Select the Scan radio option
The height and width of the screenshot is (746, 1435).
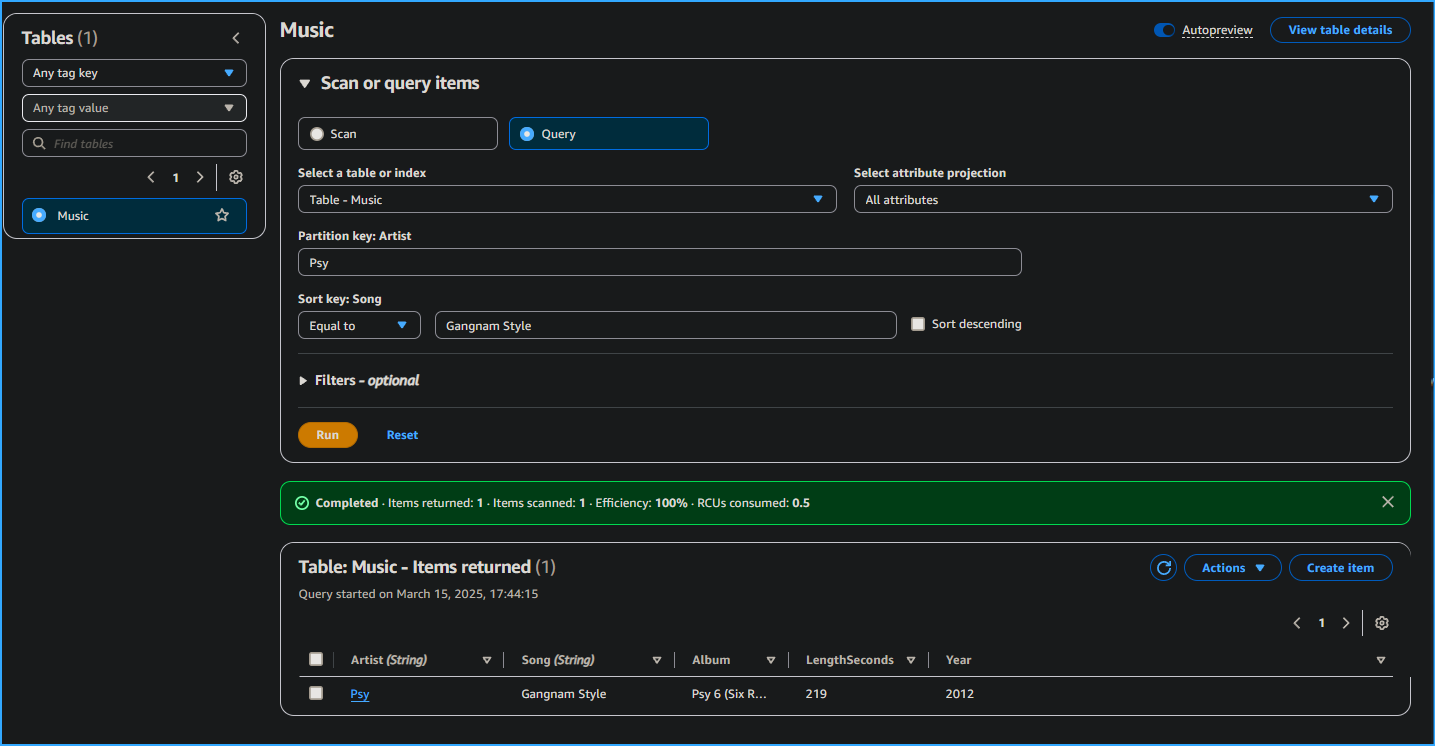(317, 134)
